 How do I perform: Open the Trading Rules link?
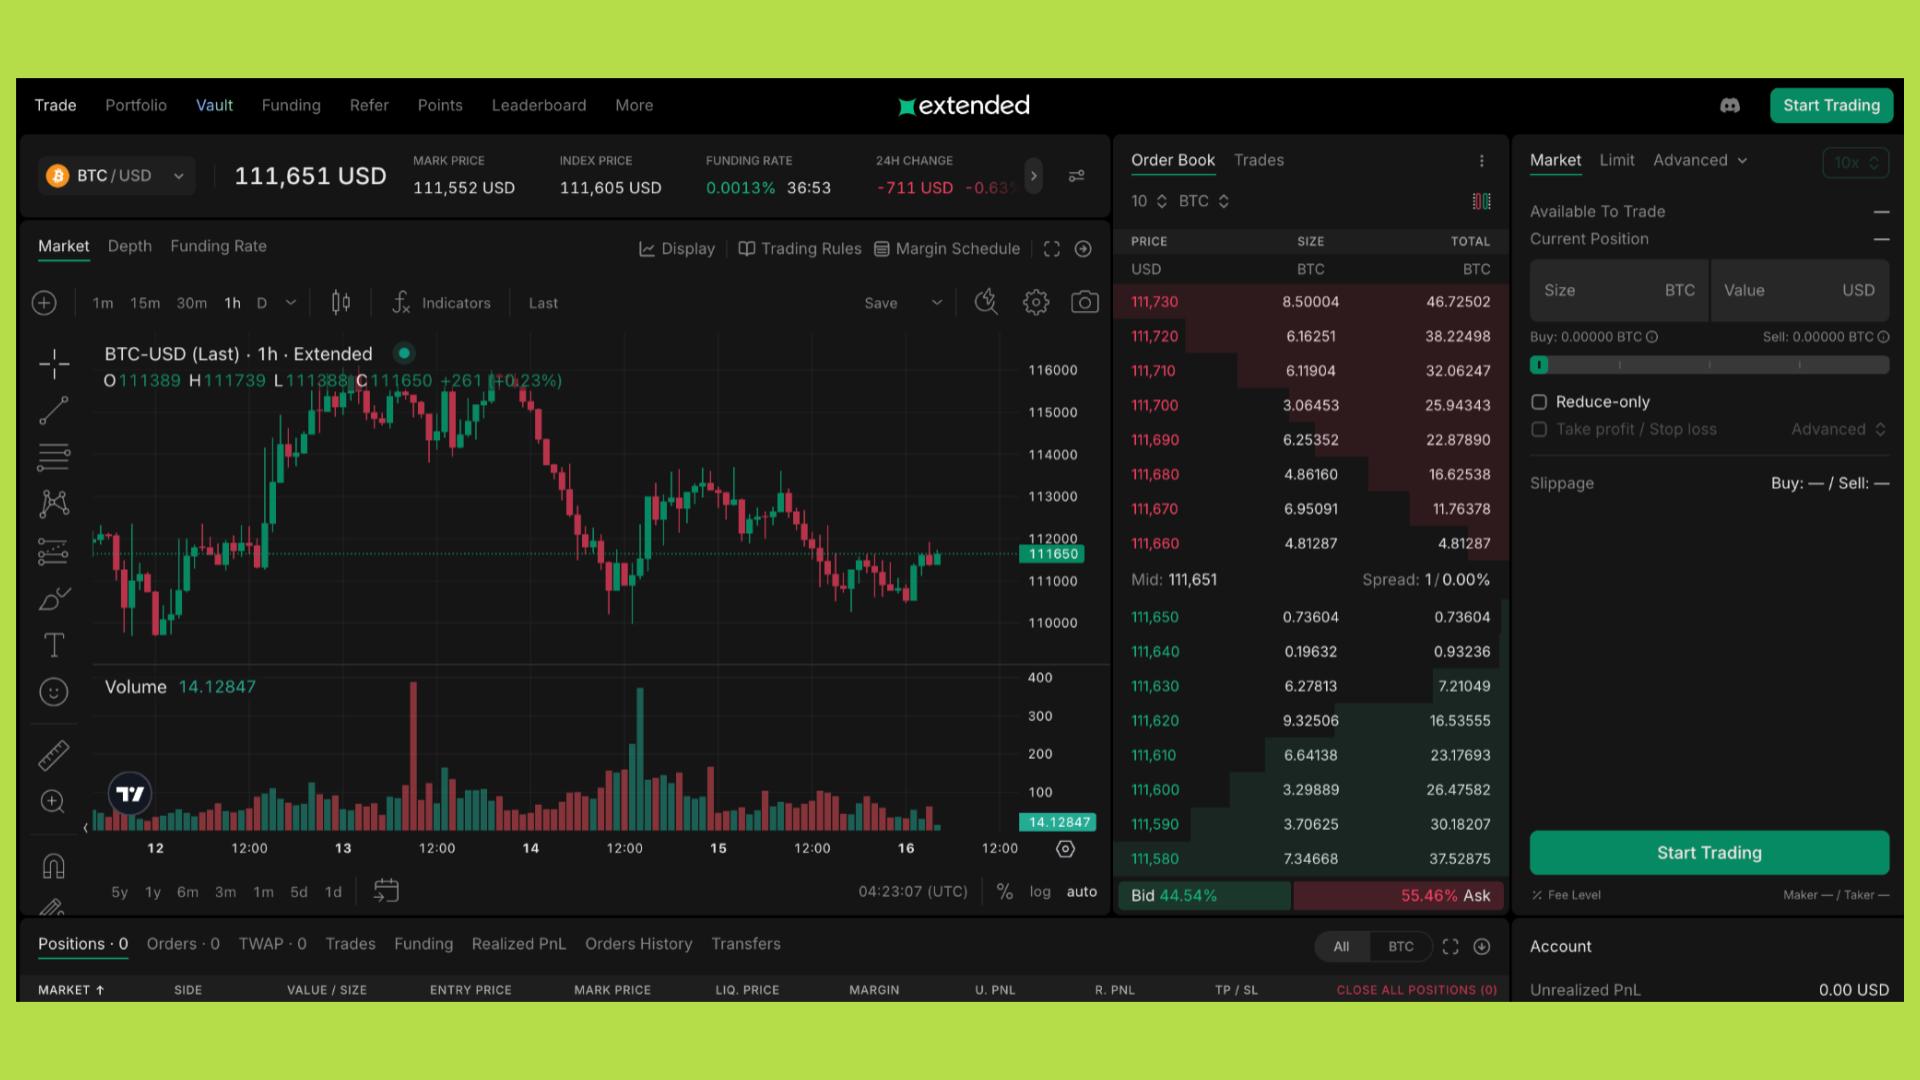click(x=799, y=249)
